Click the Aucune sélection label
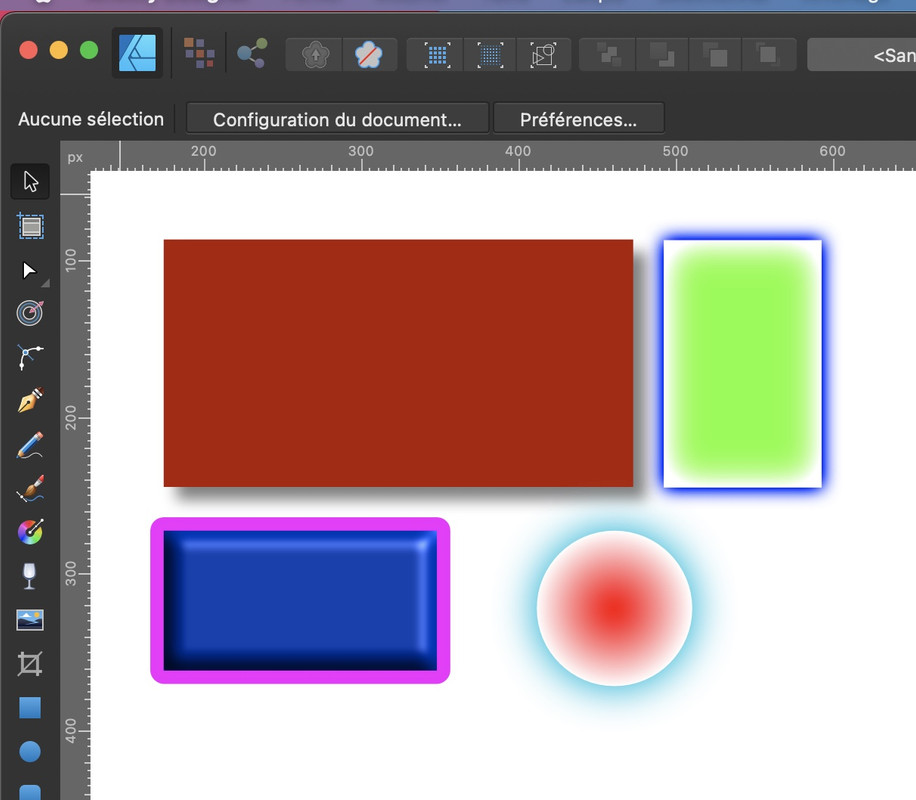This screenshot has height=800, width=916. coord(91,119)
